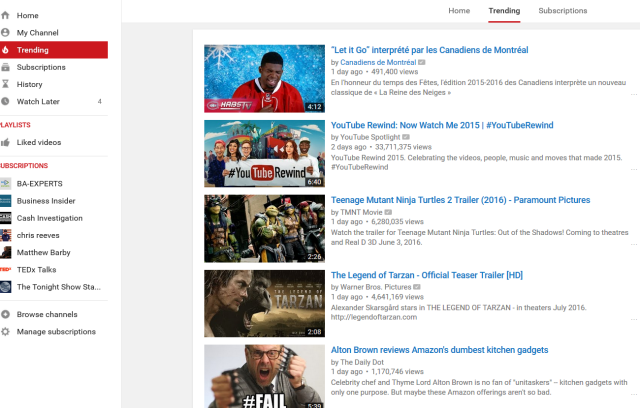Click the TEDx Talks channel logo
The width and height of the screenshot is (640, 408).
(5, 269)
